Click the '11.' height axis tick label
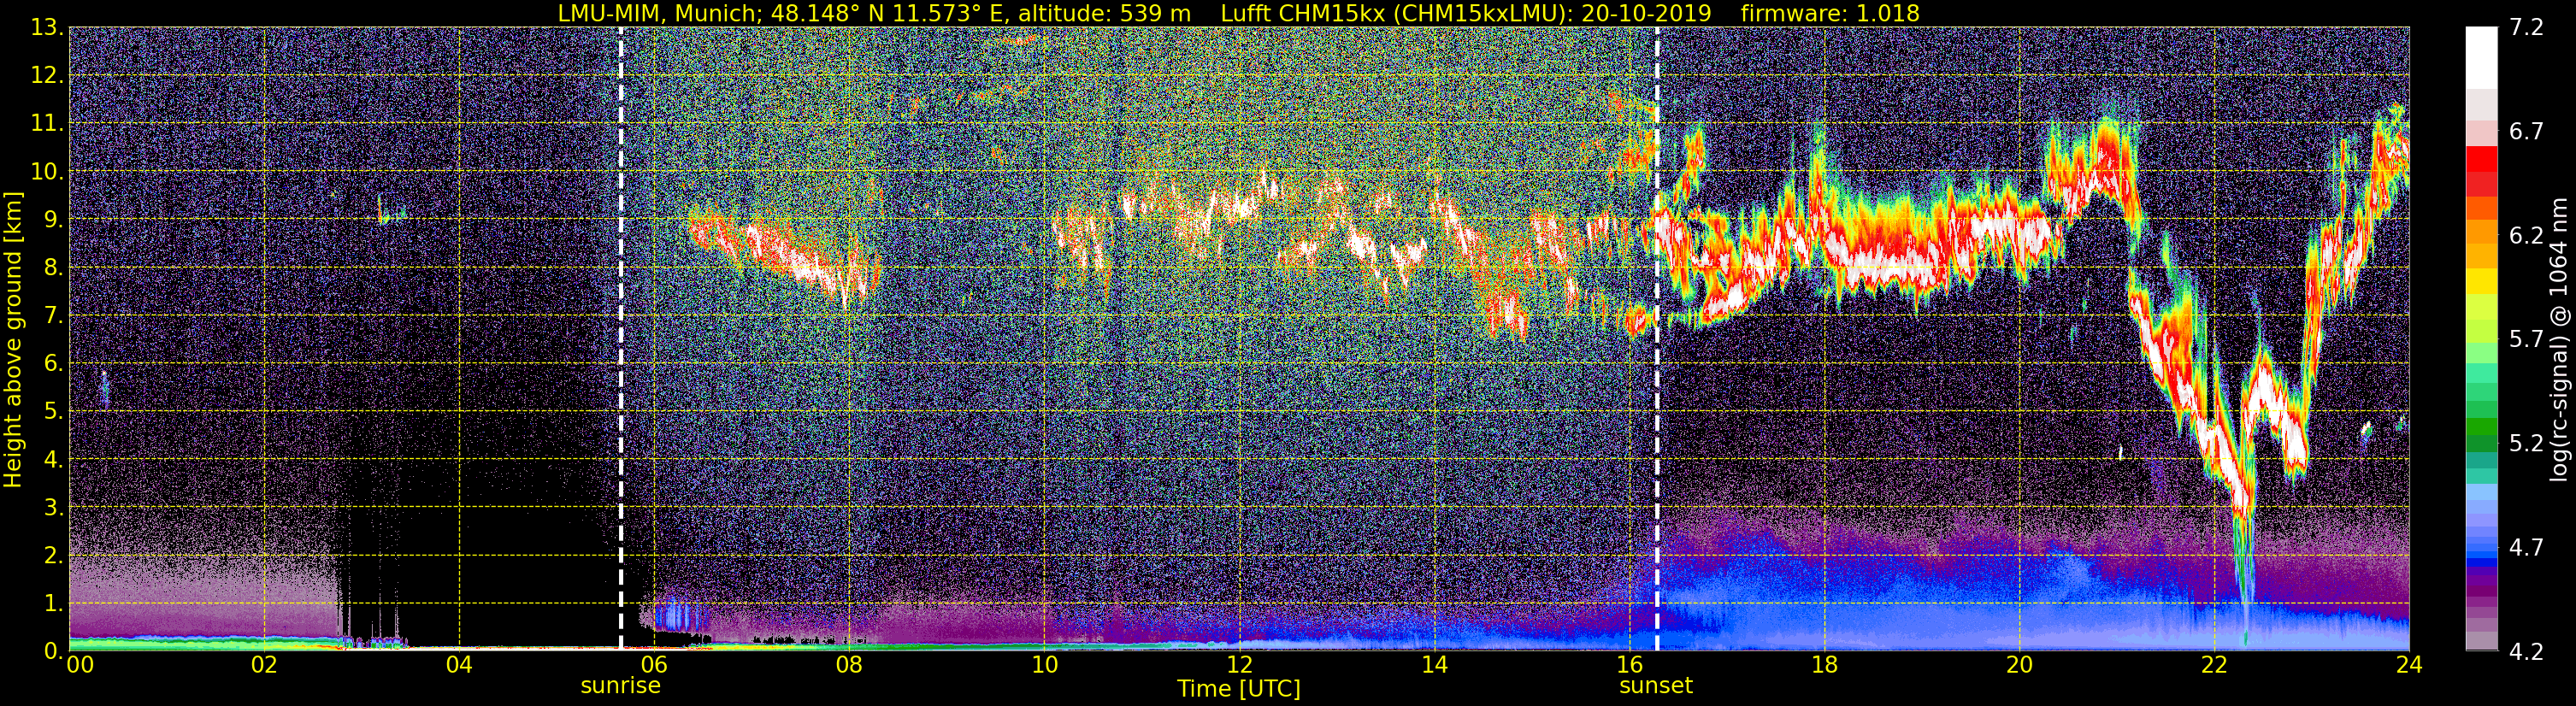The image size is (2576, 706). point(47,124)
